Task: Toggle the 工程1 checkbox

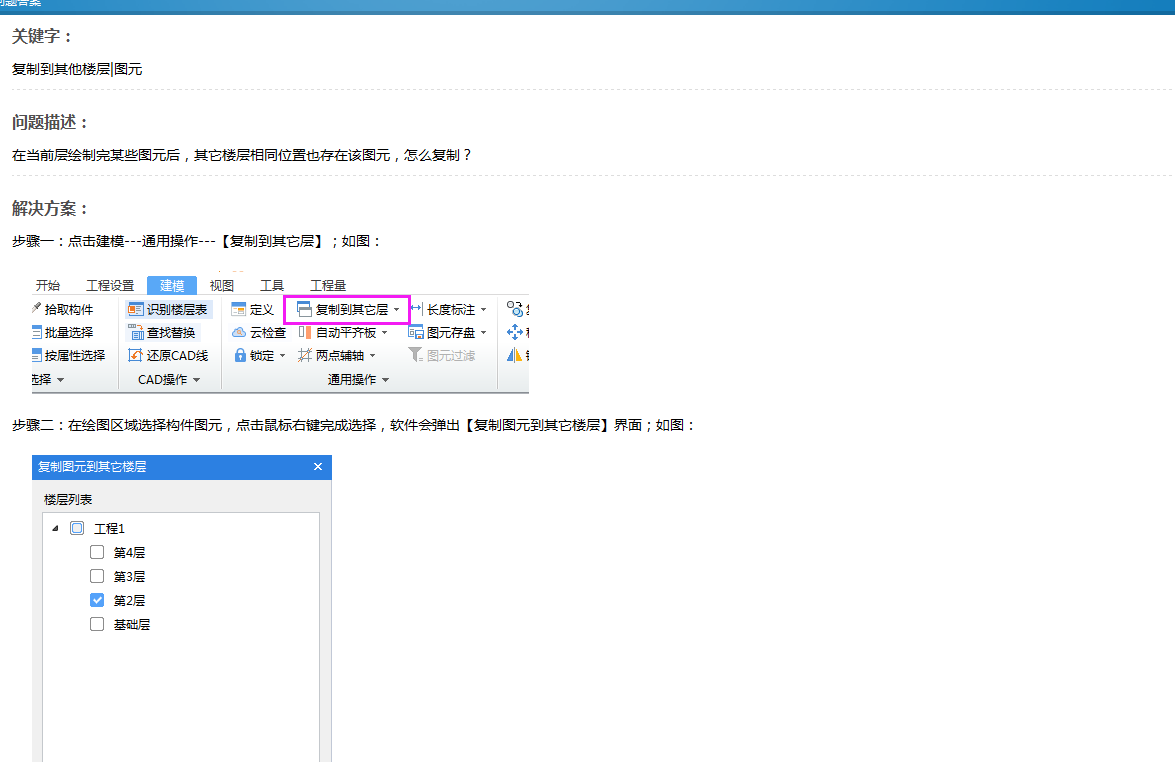Action: coord(77,528)
